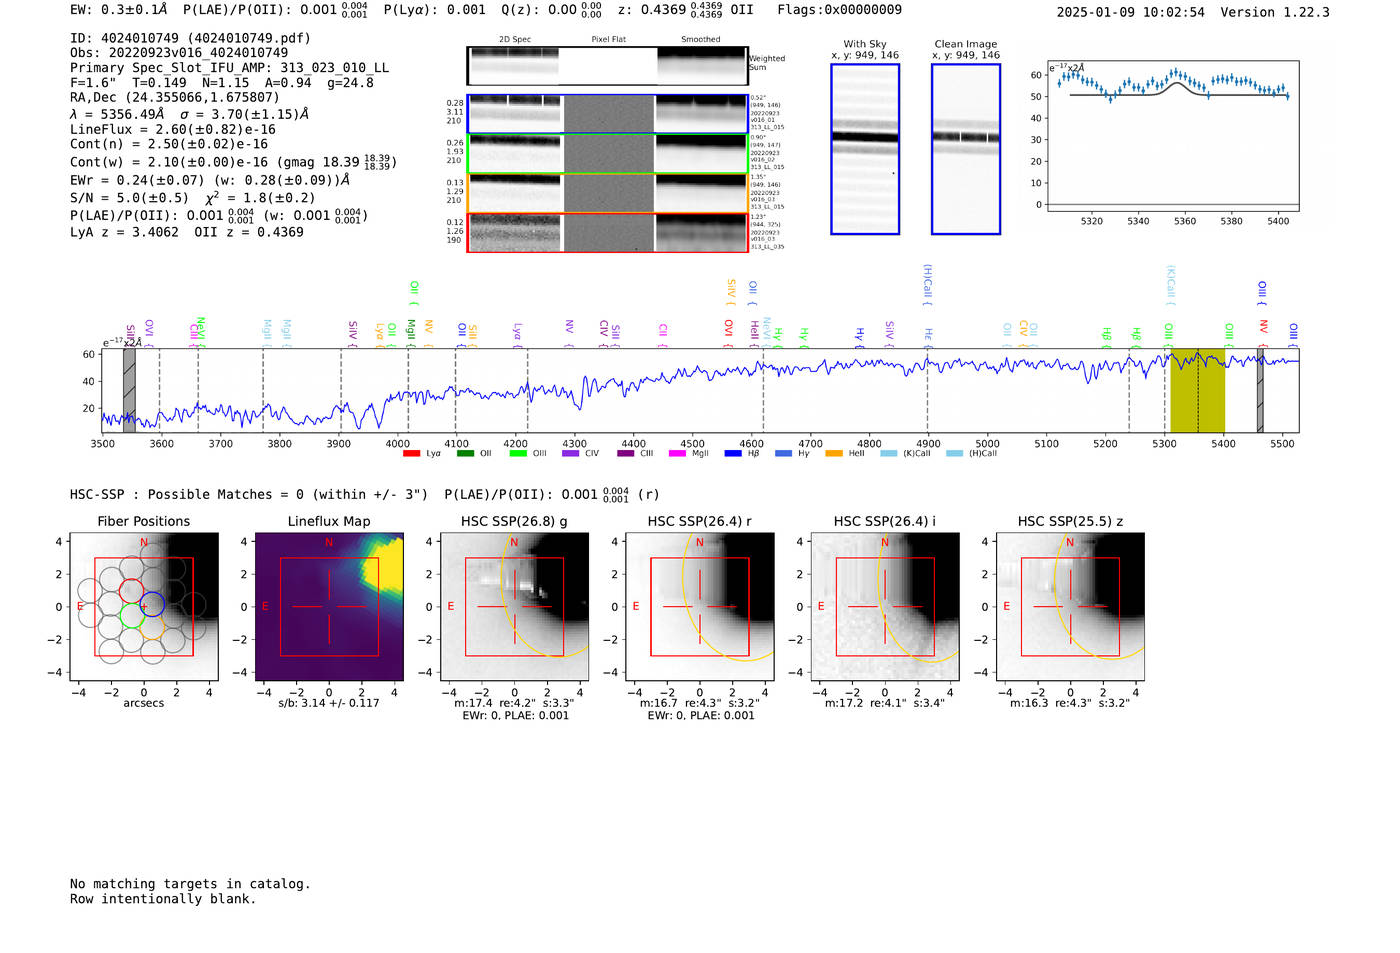Click the P(Lyα): 0.001 header value
1400x953 pixels.
click(x=435, y=9)
